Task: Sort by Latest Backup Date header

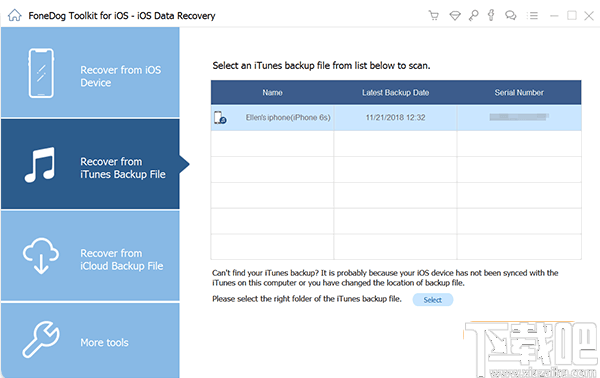Action: tap(395, 93)
